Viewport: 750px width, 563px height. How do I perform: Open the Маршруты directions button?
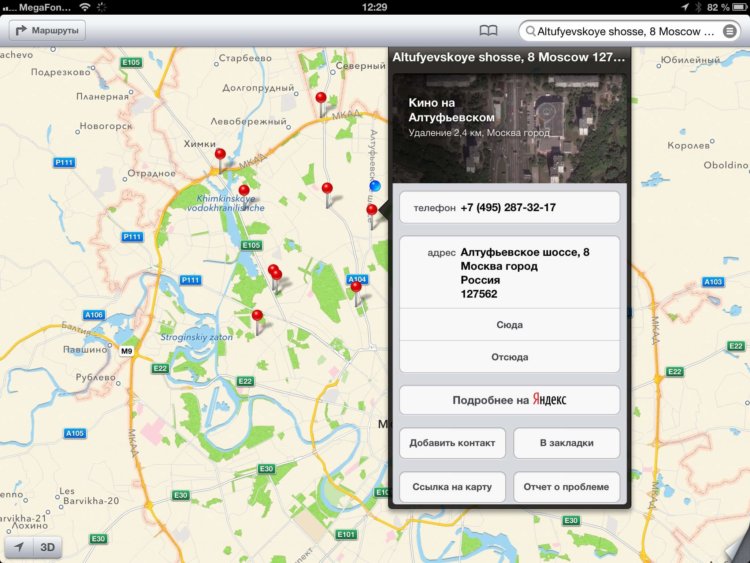(47, 30)
